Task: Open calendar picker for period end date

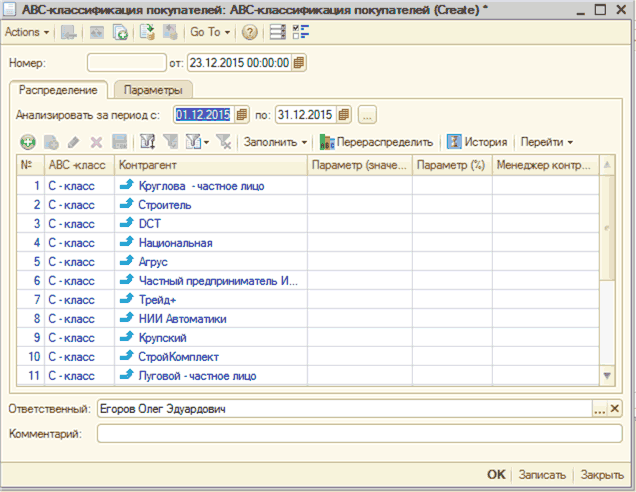Action: pos(344,114)
